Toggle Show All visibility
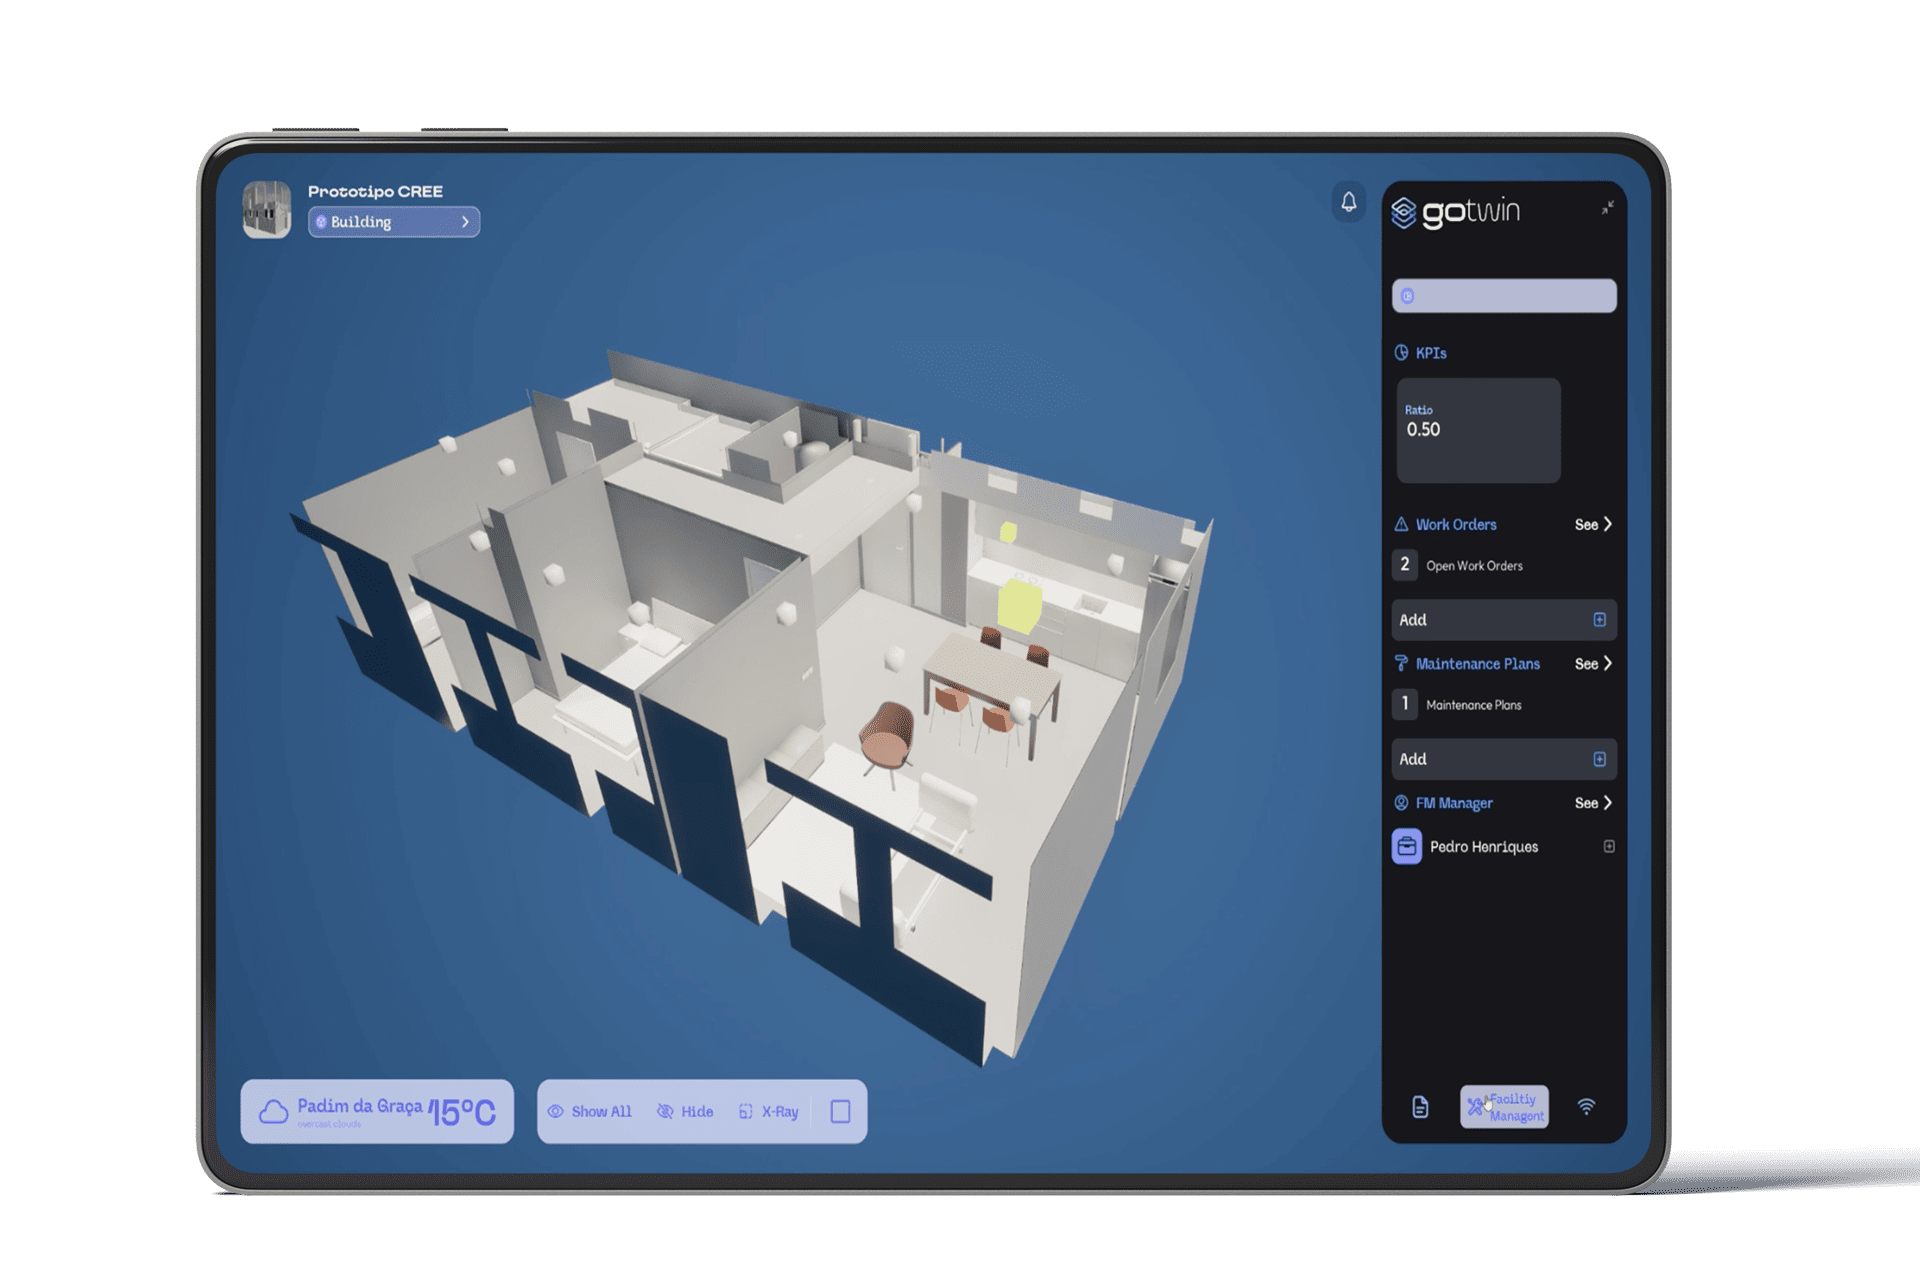The height and width of the screenshot is (1280, 1920). [x=590, y=1112]
